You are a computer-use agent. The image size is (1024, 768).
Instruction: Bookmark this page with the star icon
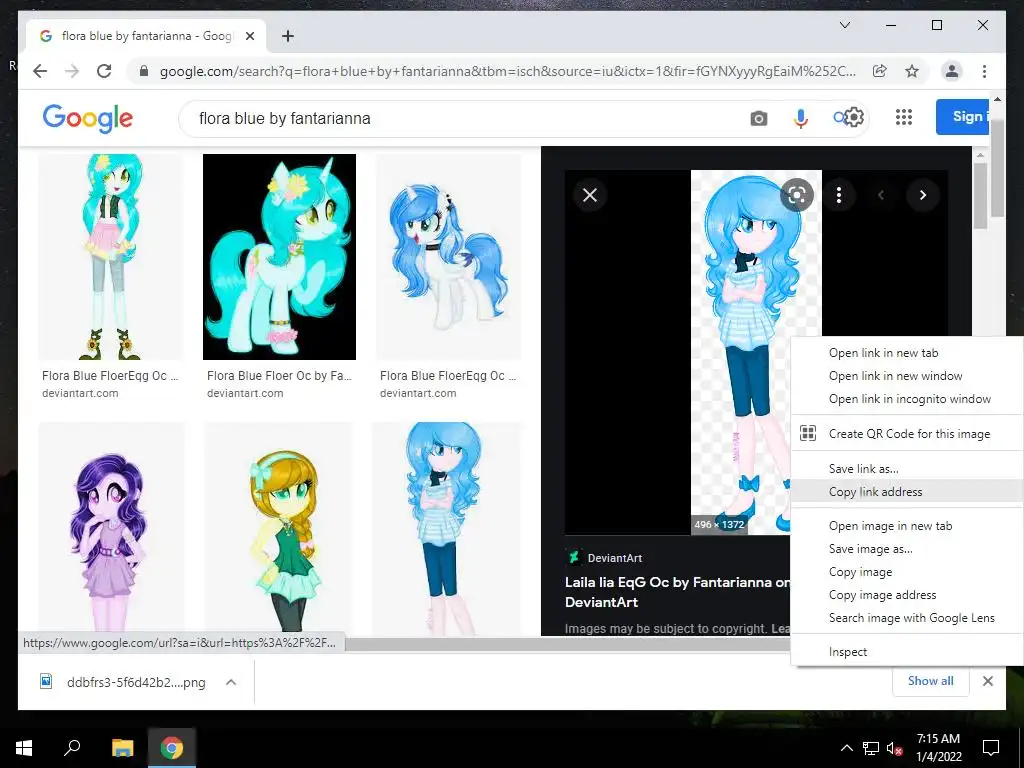click(912, 71)
